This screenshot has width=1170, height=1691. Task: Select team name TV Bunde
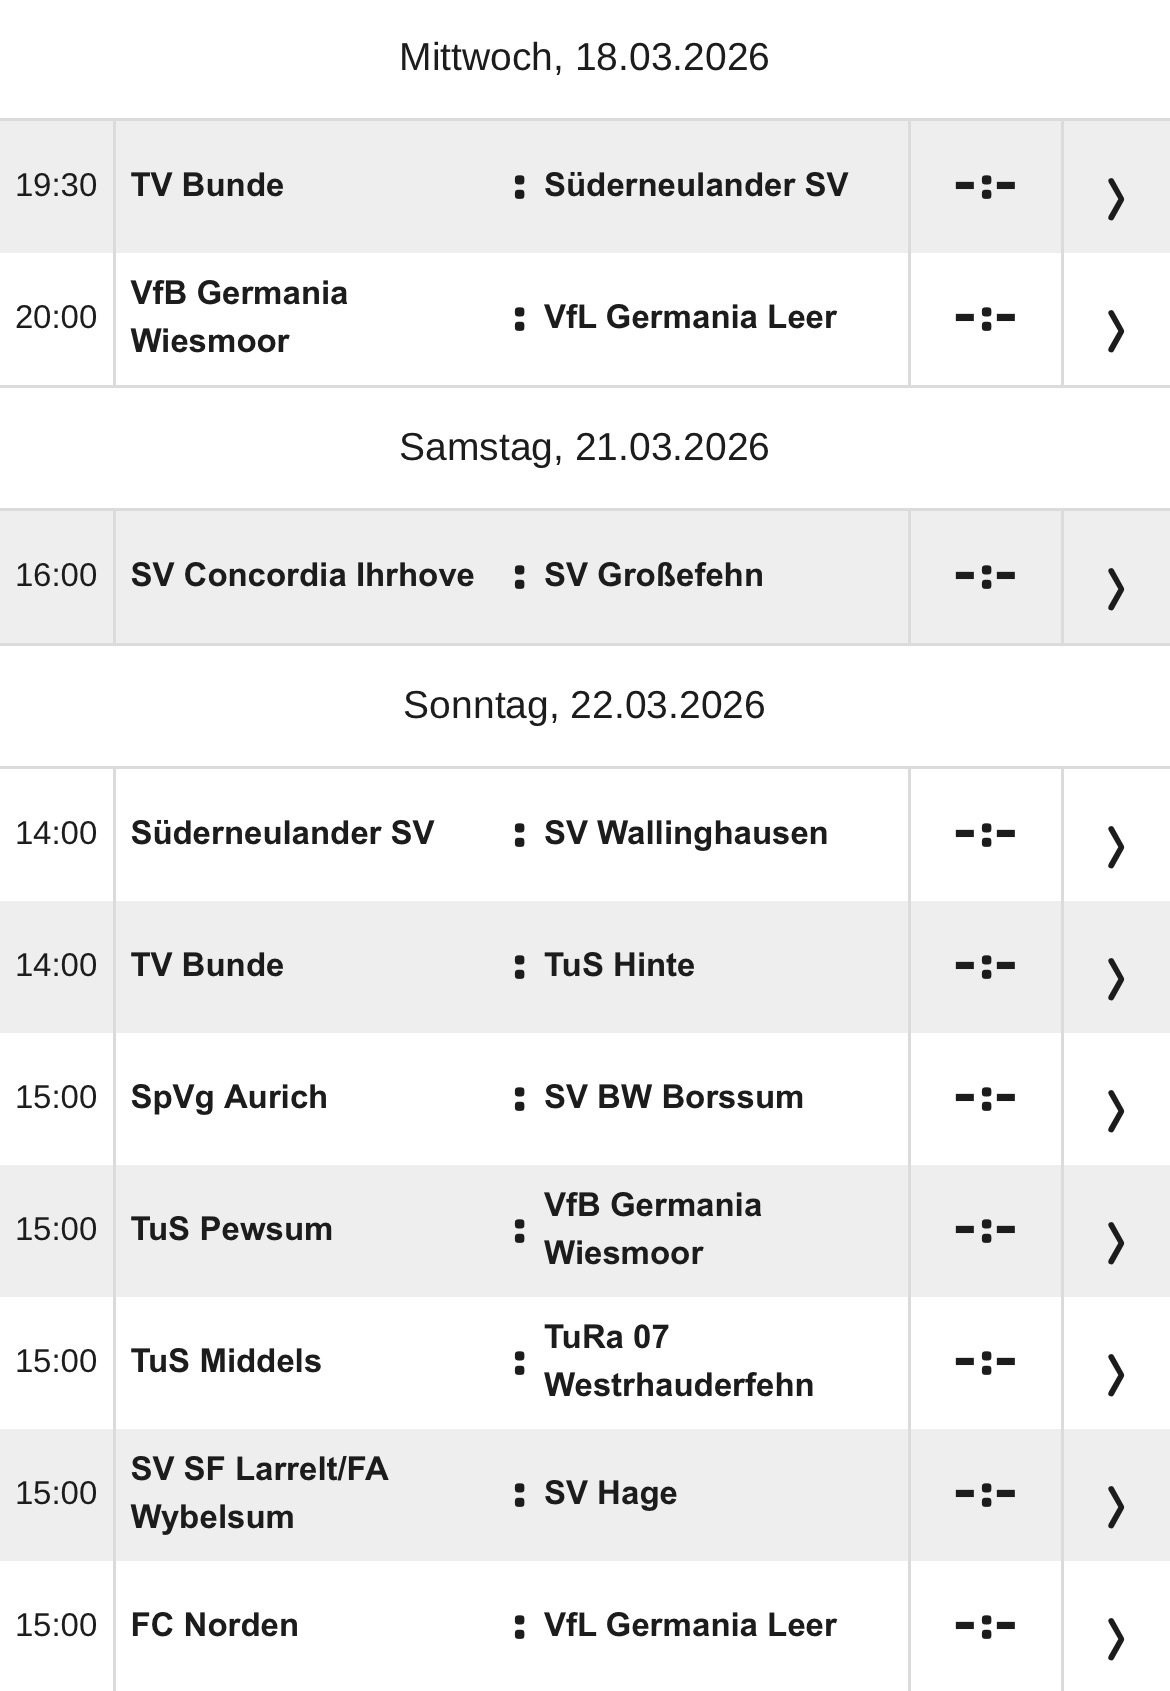coord(206,185)
